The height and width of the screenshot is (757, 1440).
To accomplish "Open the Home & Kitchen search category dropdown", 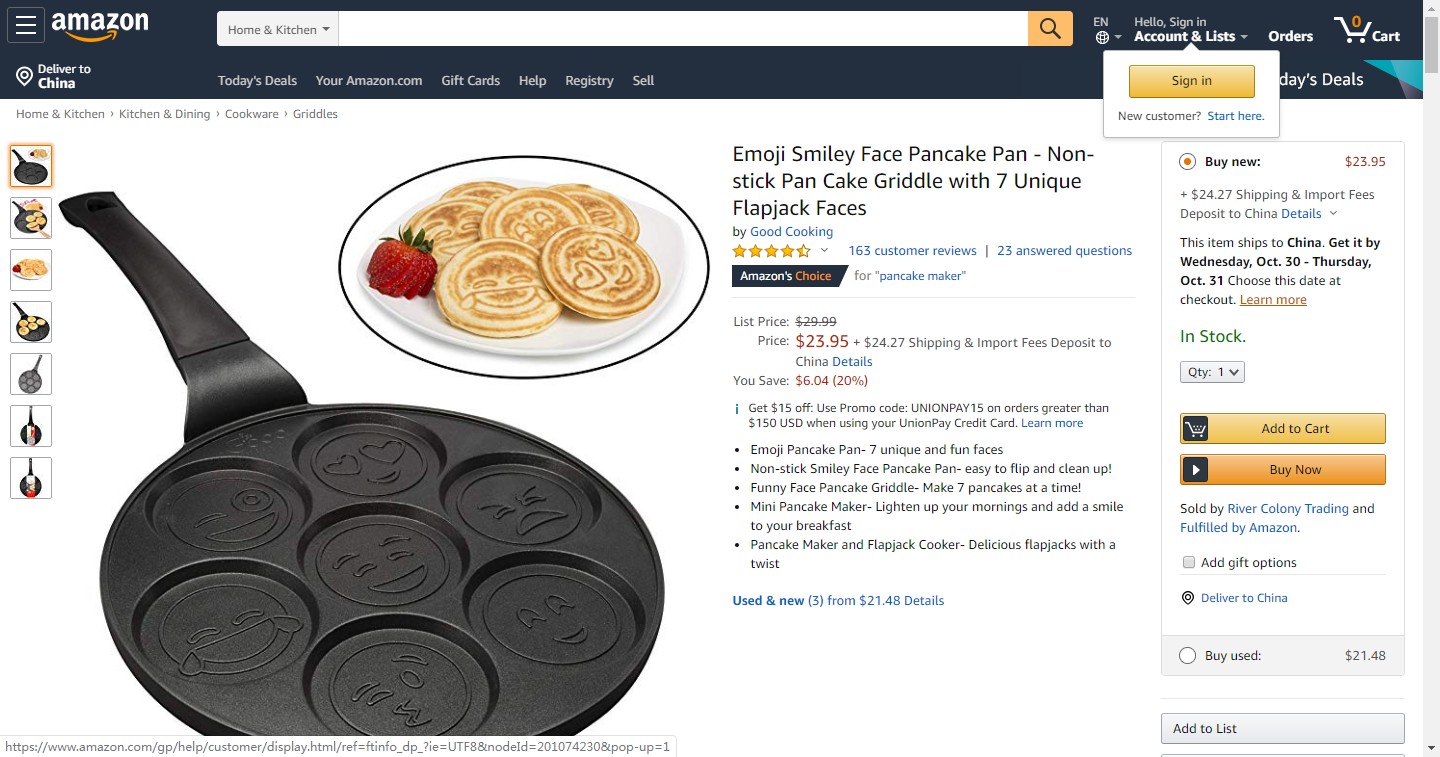I will pos(278,29).
